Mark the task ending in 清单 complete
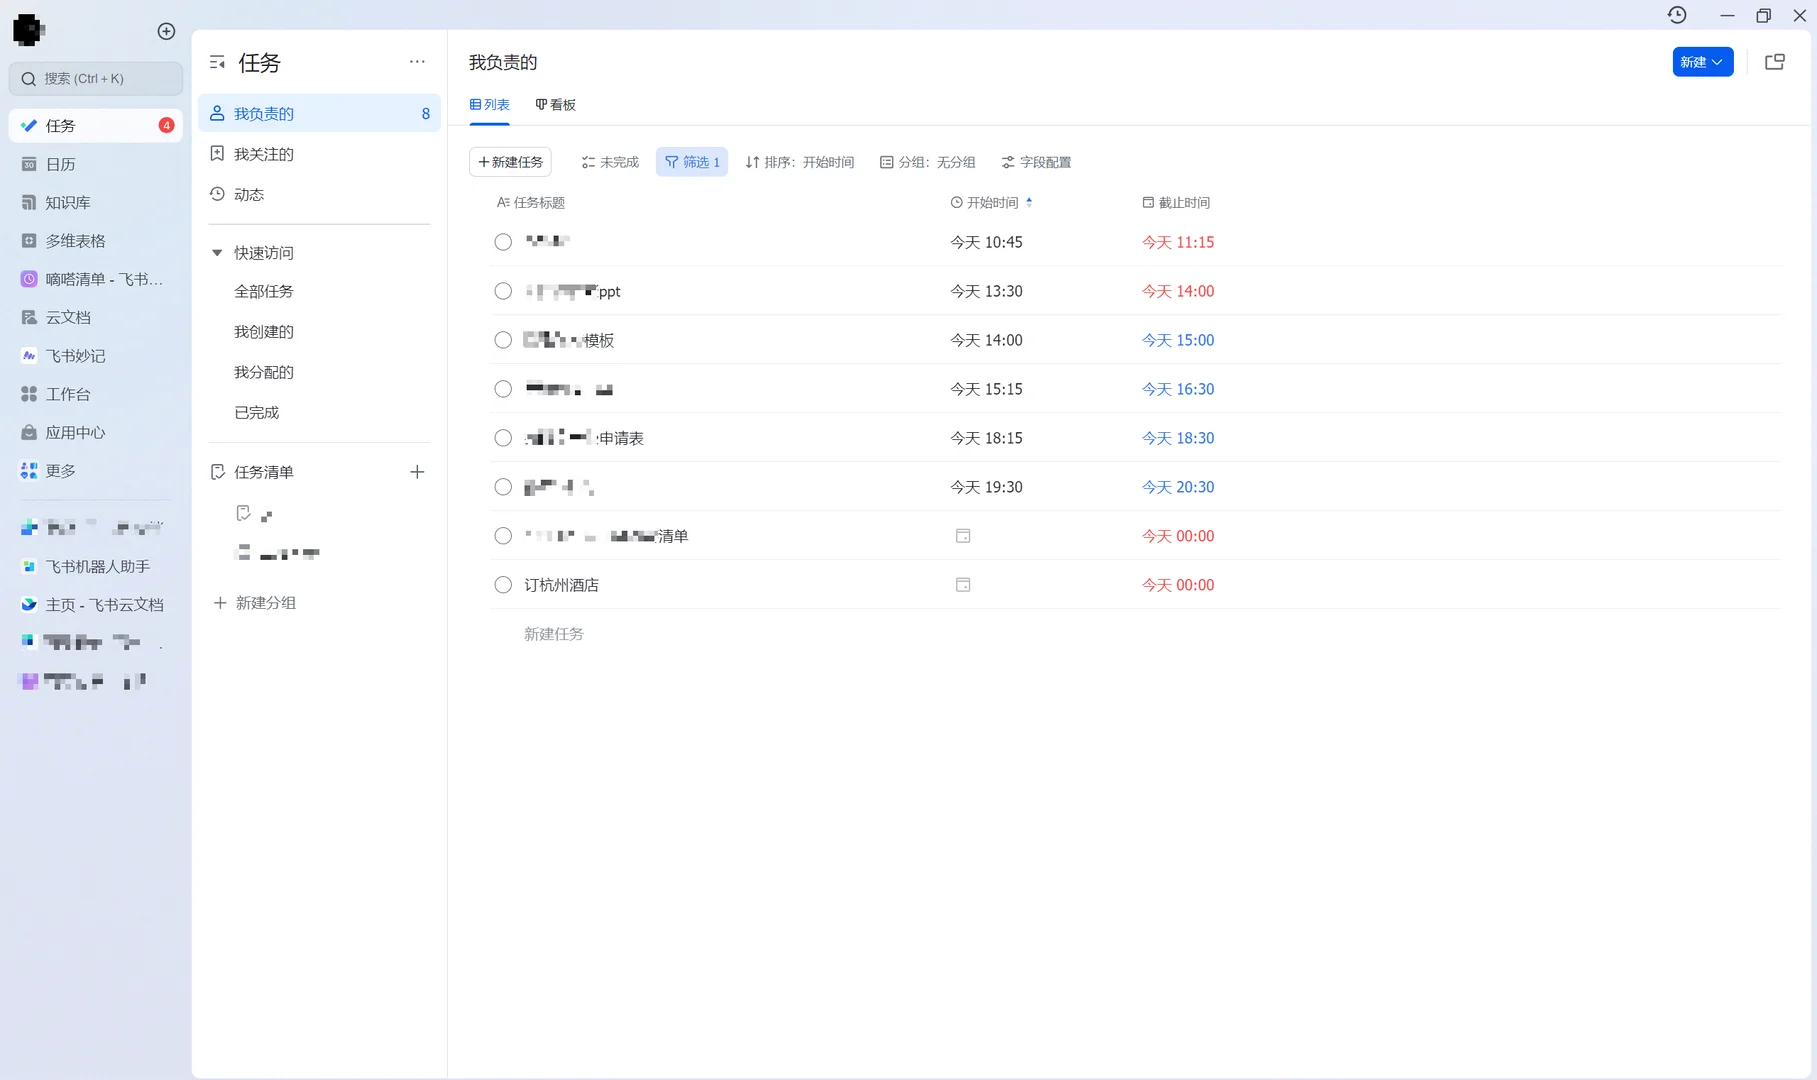The width and height of the screenshot is (1817, 1080). click(x=503, y=536)
